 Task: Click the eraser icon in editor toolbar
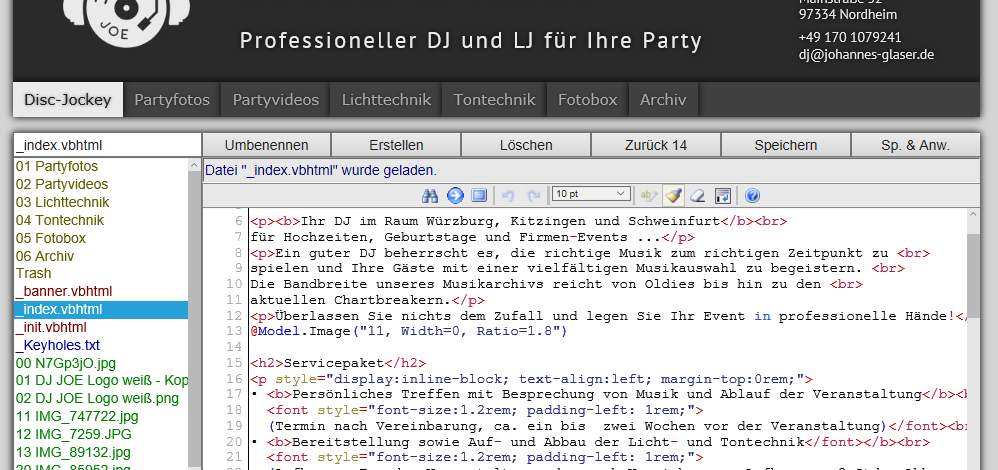(698, 195)
